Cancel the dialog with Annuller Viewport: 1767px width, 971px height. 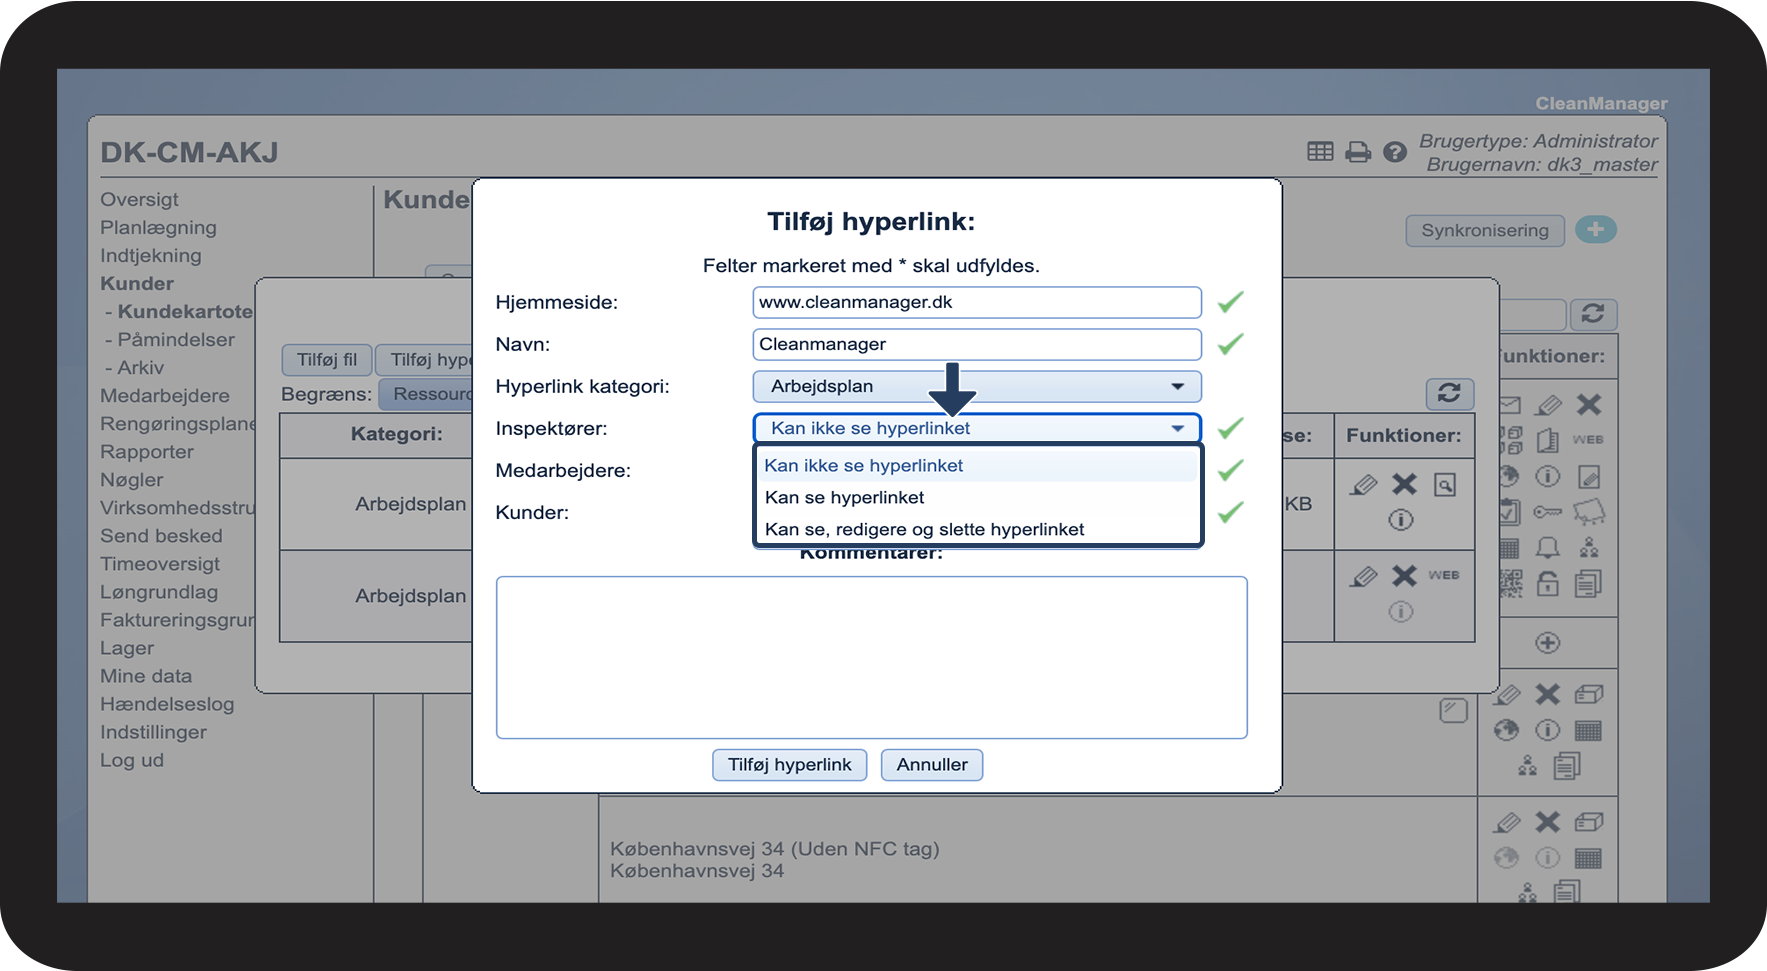pos(931,765)
